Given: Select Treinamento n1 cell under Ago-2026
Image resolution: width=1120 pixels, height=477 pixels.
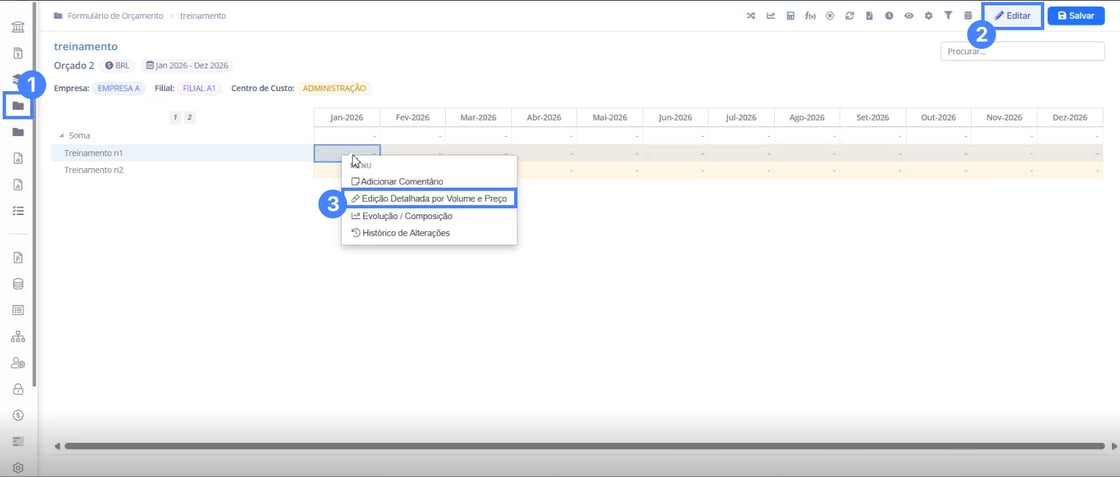Looking at the screenshot, I should [x=807, y=153].
